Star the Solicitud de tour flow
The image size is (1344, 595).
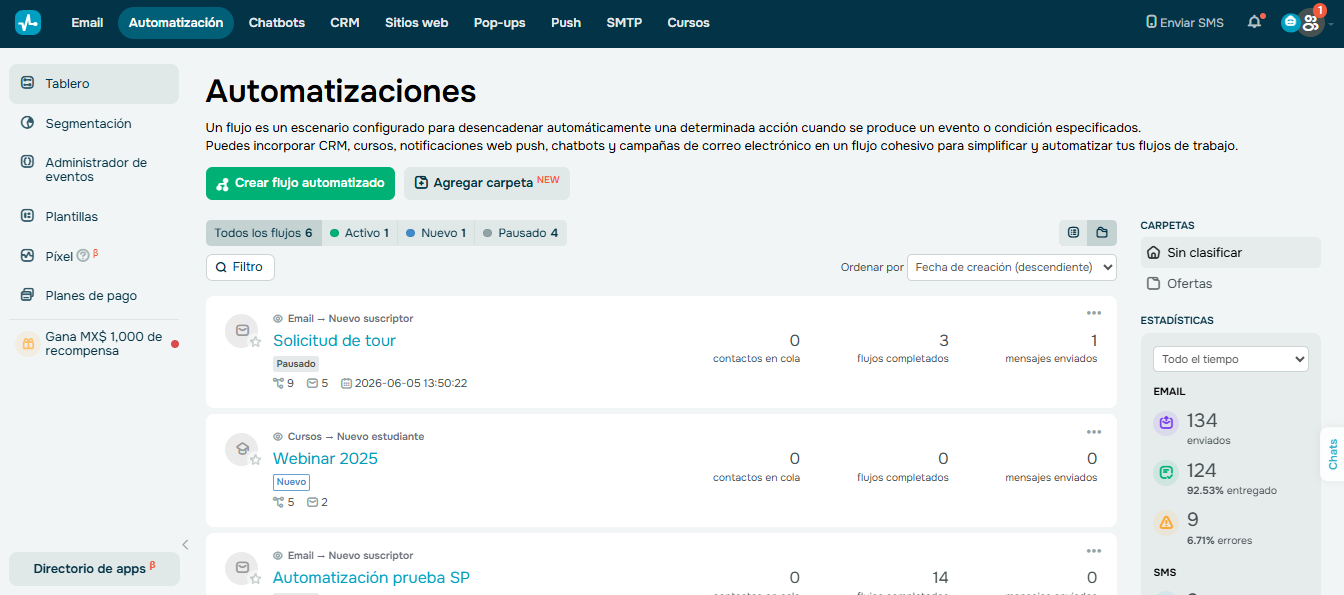(255, 342)
